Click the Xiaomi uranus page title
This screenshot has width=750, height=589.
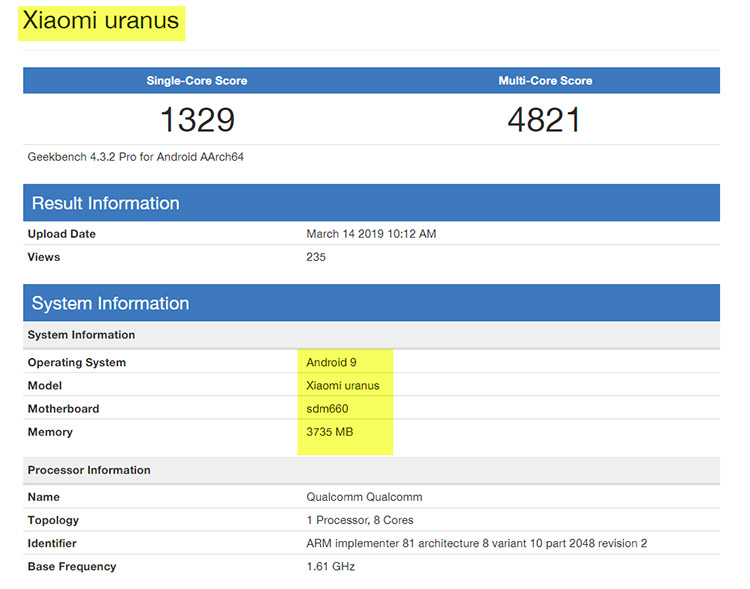(x=101, y=22)
